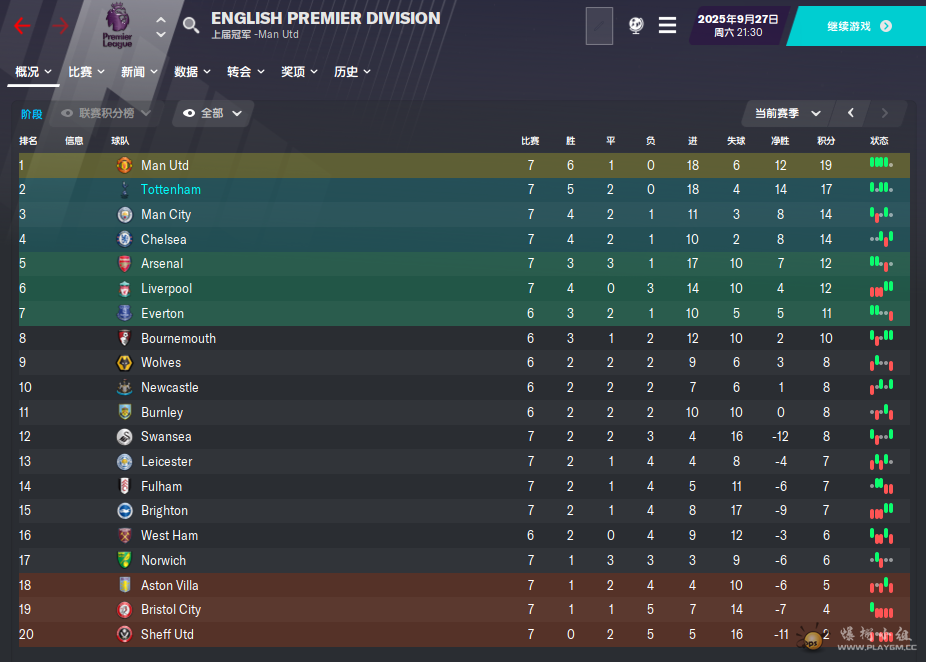Toggle the 全部 eye view filter
The width and height of the screenshot is (926, 662).
click(x=213, y=113)
